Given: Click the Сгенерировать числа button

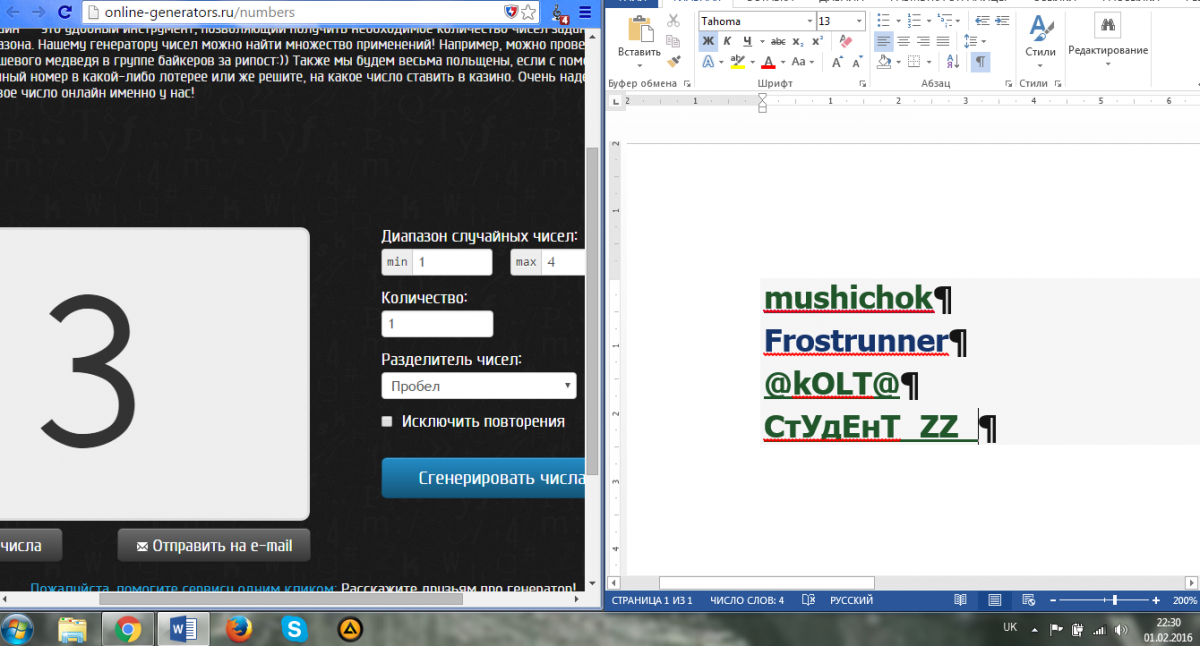Looking at the screenshot, I should point(484,478).
